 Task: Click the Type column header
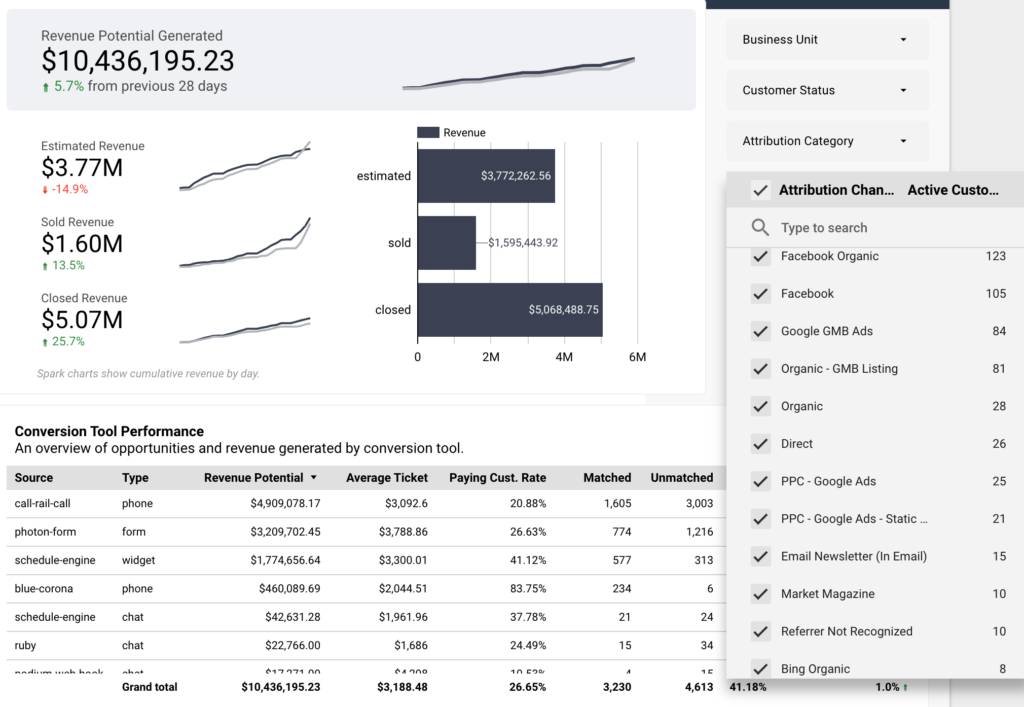135,478
